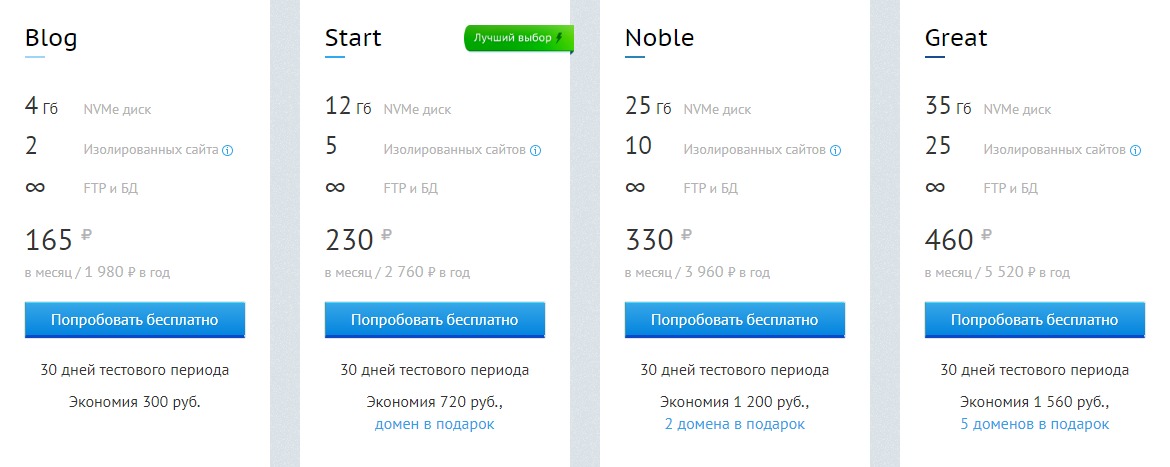Screen dimensions: 1170x467
Task: Open '2 домена в подарок' link
Action: coord(735,424)
